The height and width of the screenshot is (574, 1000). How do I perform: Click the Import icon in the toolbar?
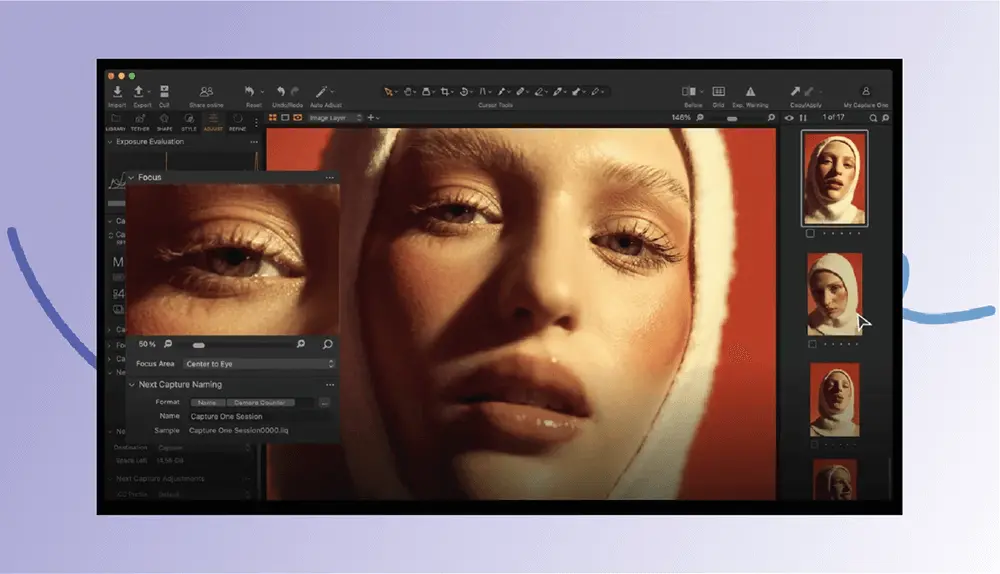pyautogui.click(x=117, y=92)
